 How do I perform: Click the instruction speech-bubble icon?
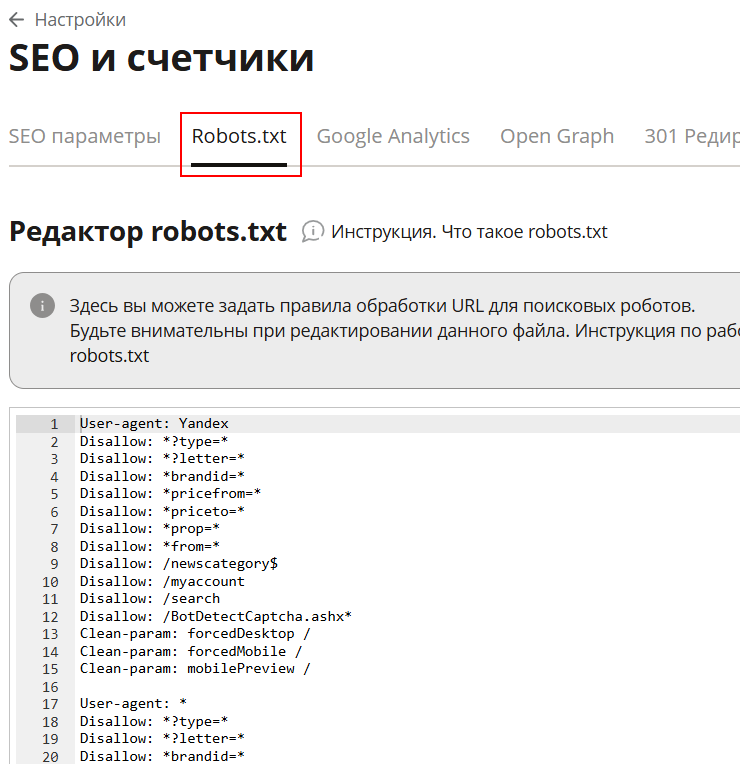coord(313,231)
